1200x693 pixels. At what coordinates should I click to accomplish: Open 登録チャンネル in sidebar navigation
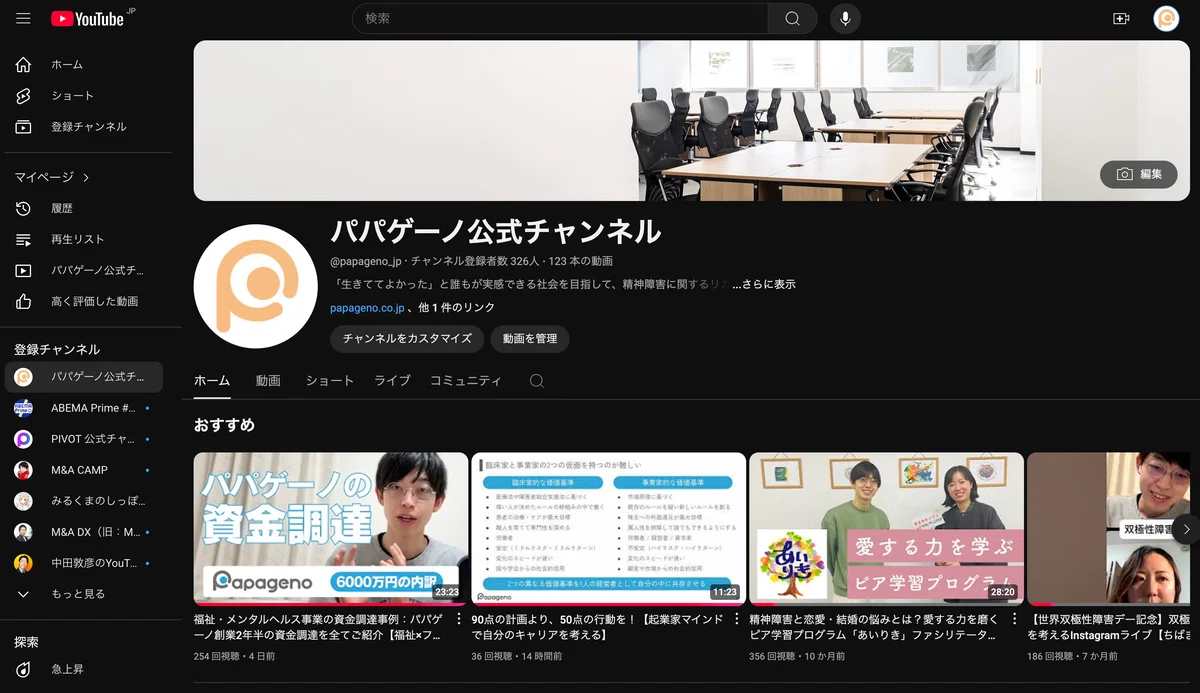(x=83, y=127)
